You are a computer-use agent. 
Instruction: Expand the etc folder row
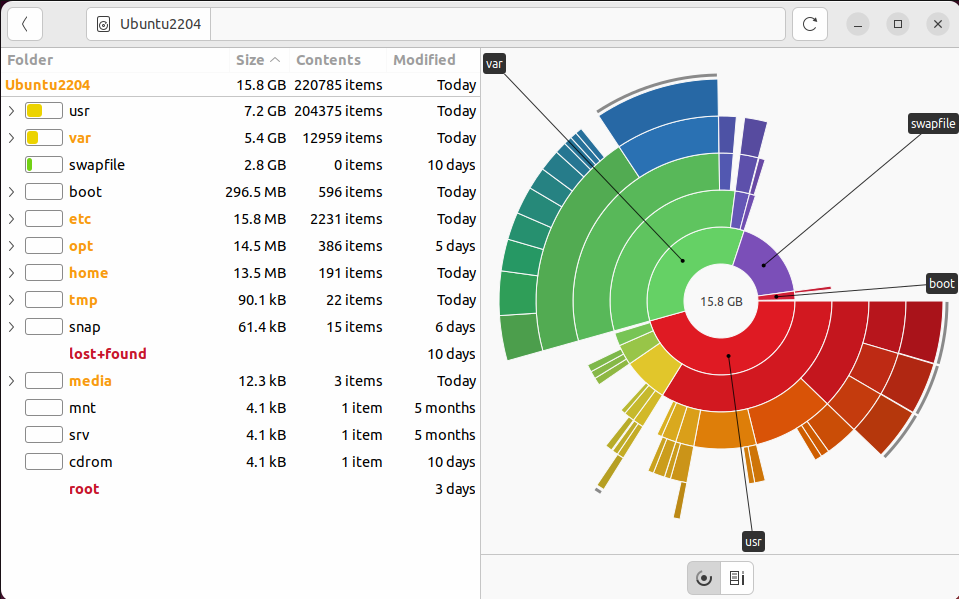(12, 218)
